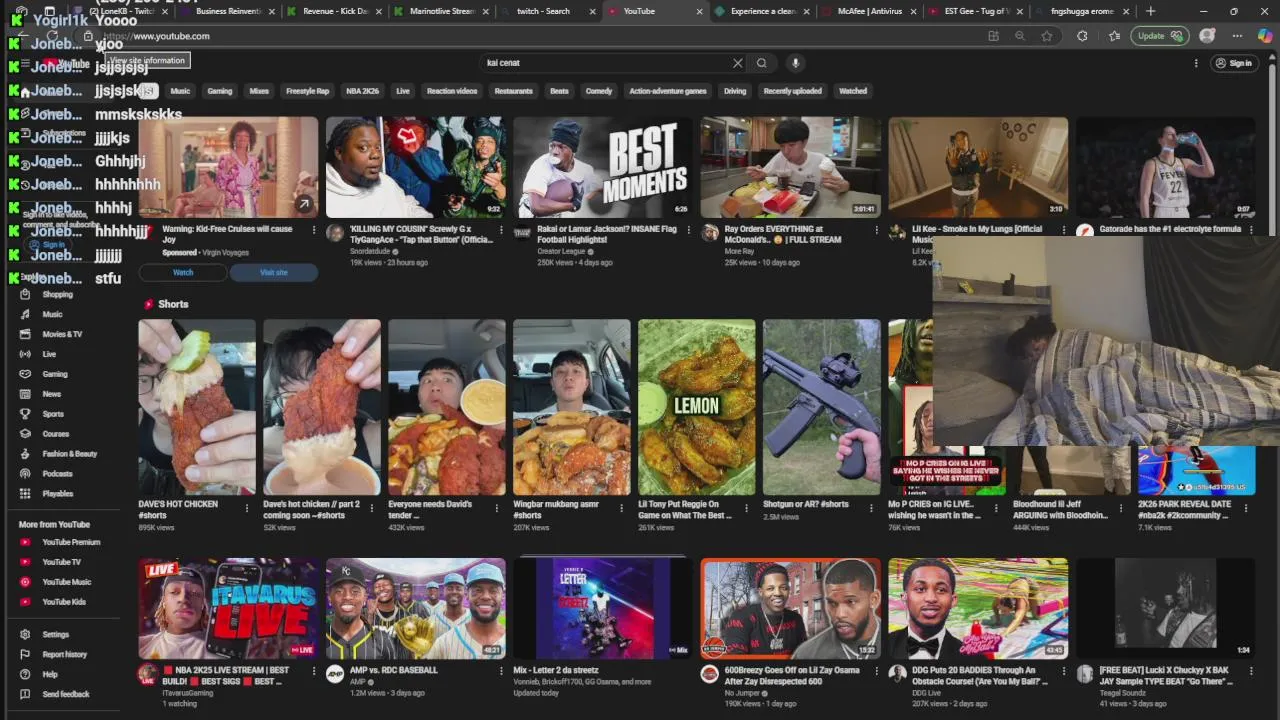
Task: Select the Recently uploaded filter chip
Action: pos(793,91)
